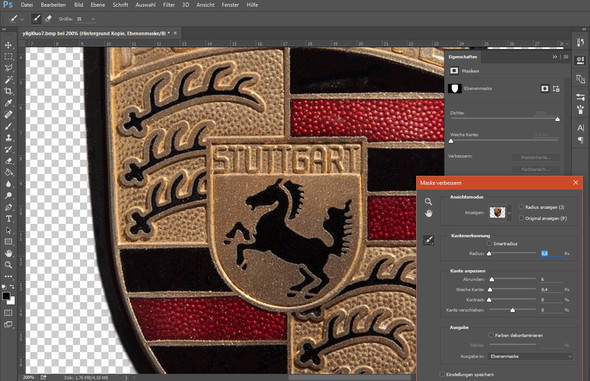Toggle Quick Mask mode icon
Screen dimensions: 590x381
point(8,313)
